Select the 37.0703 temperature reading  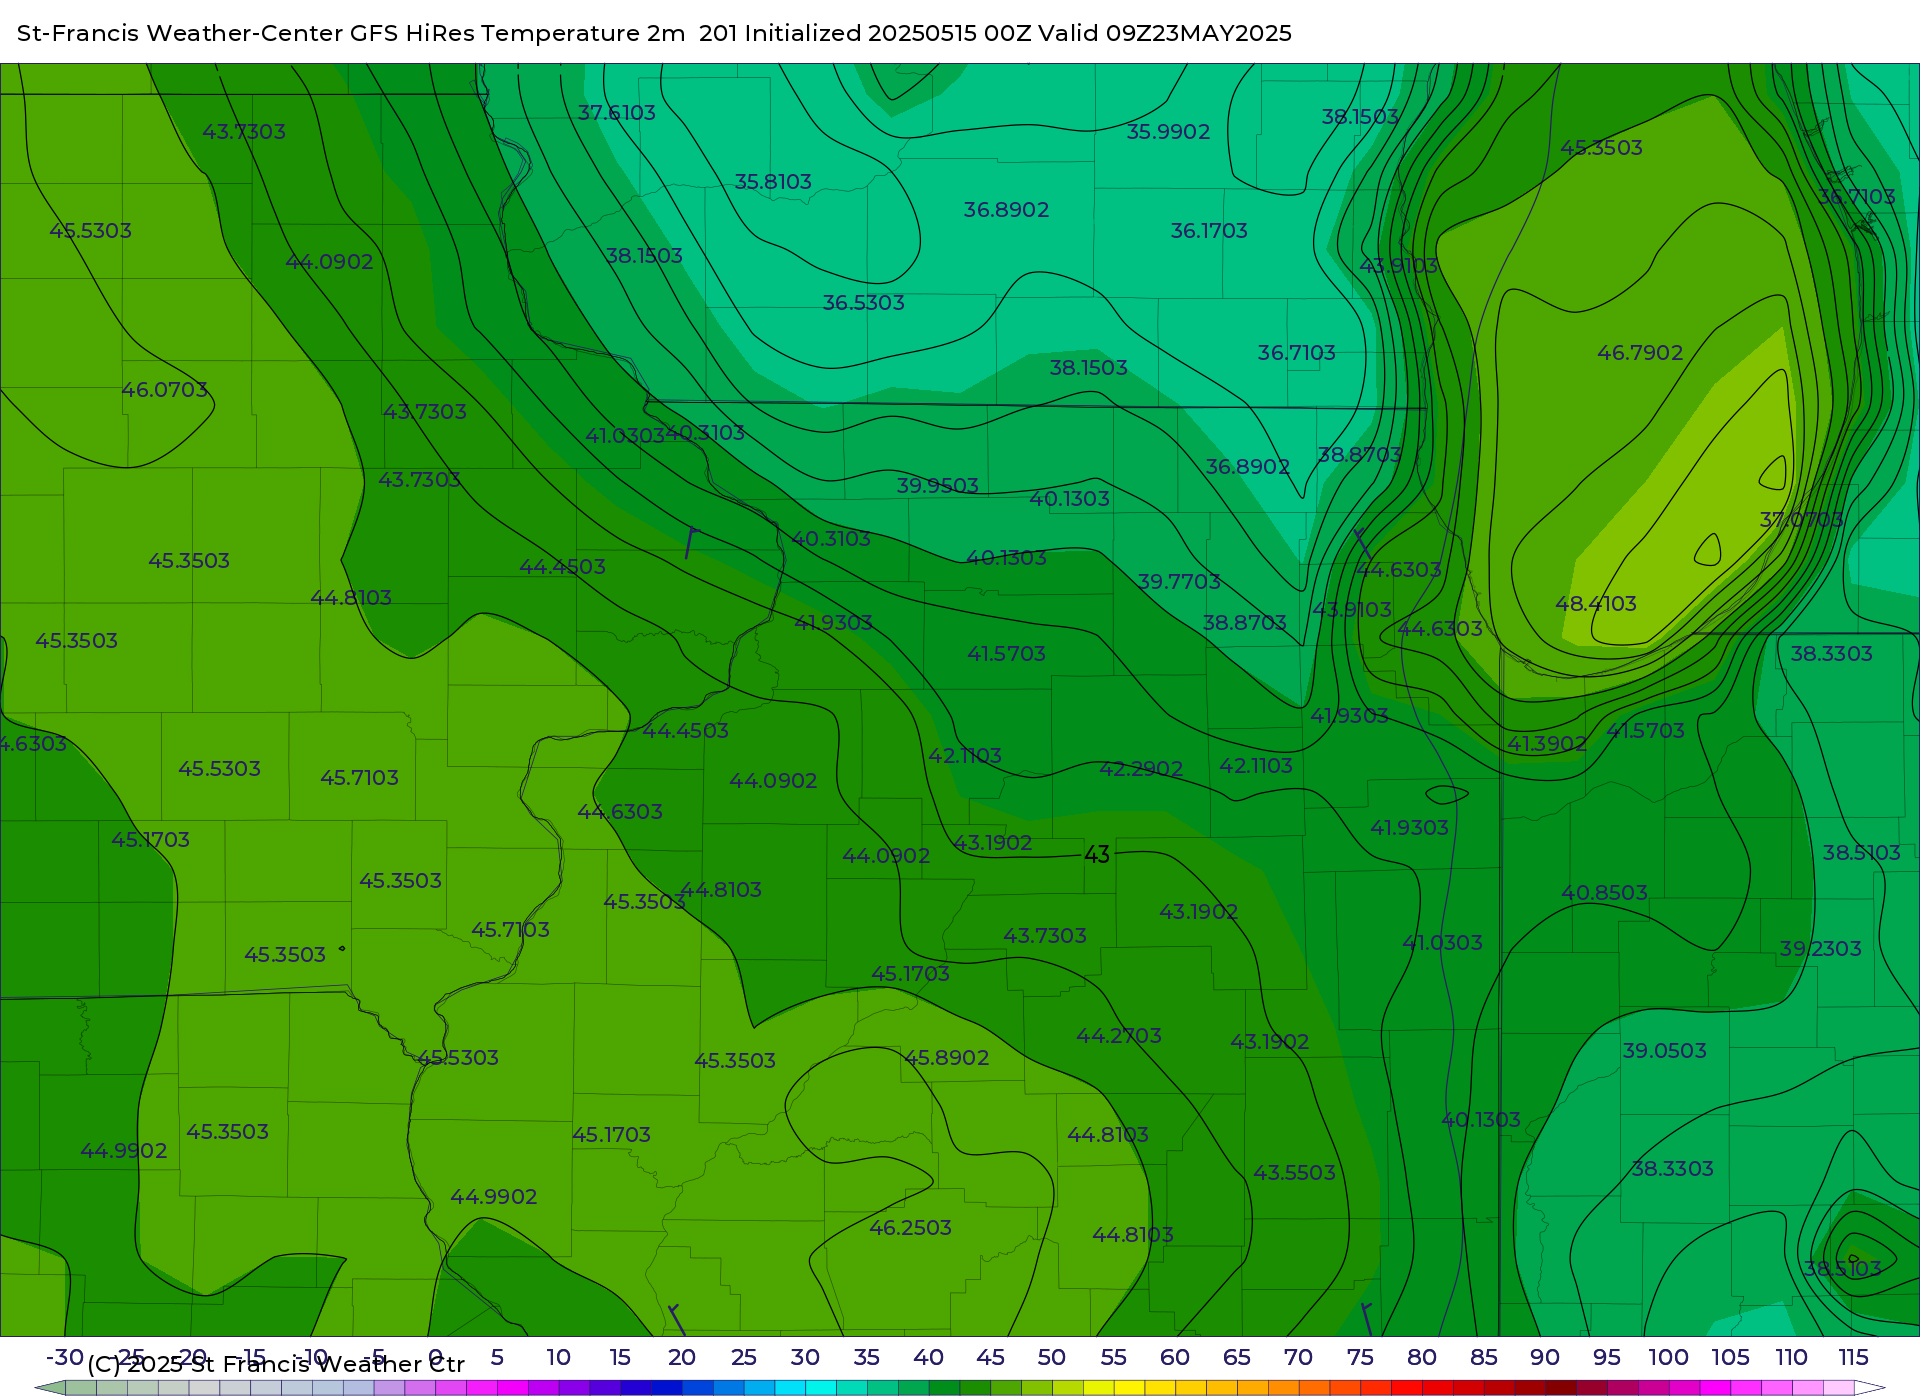click(1801, 520)
